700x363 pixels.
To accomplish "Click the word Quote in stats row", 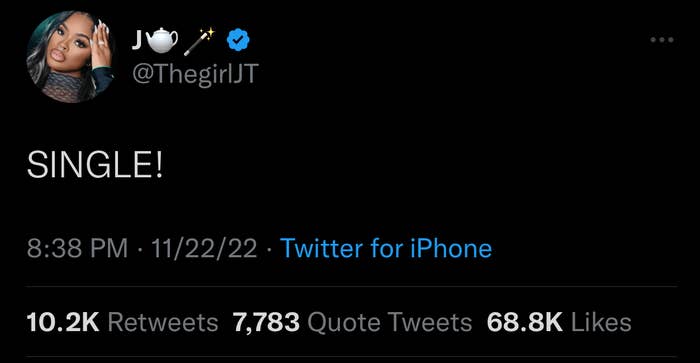I will (343, 322).
